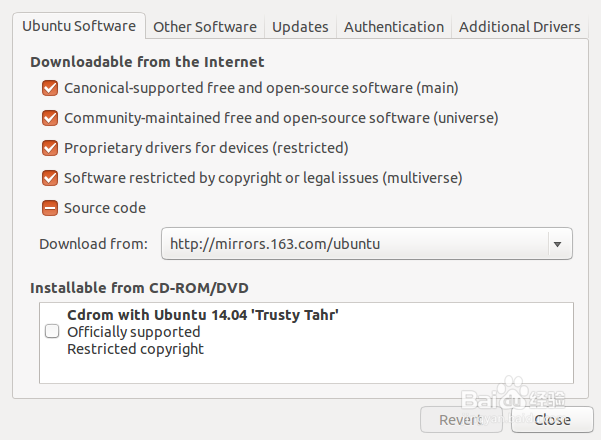Toggle Proprietary drivers (restricted) checkbox

click(x=50, y=148)
